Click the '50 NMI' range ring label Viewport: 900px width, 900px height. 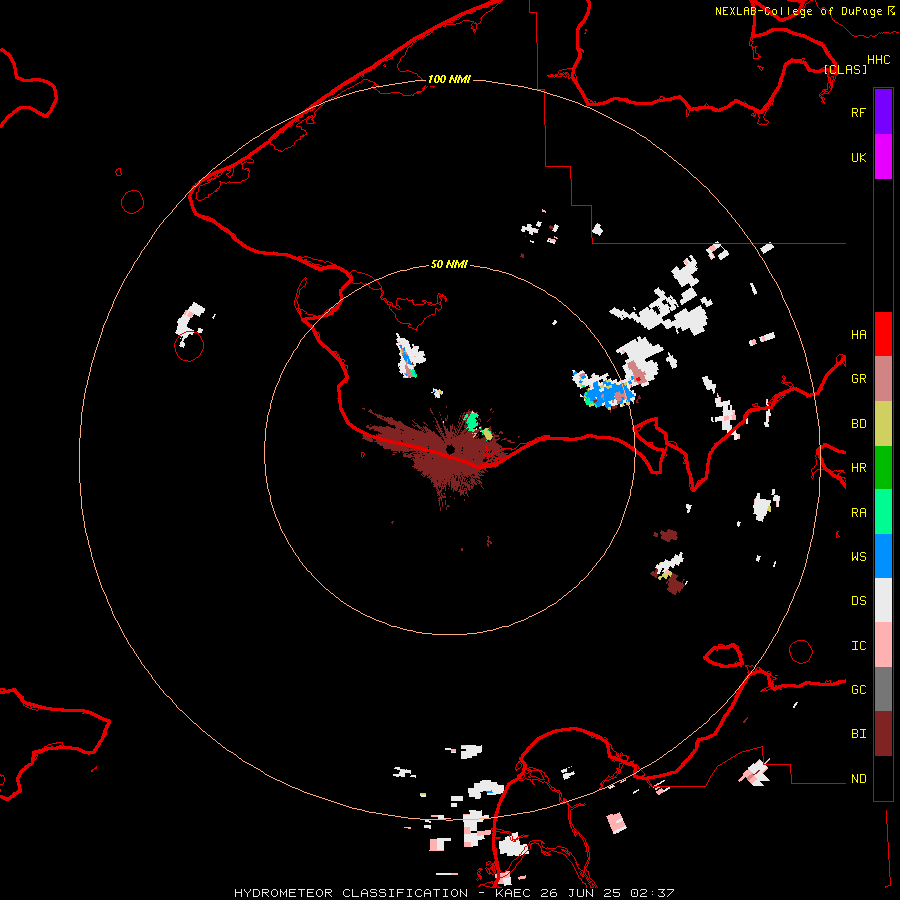point(449,264)
